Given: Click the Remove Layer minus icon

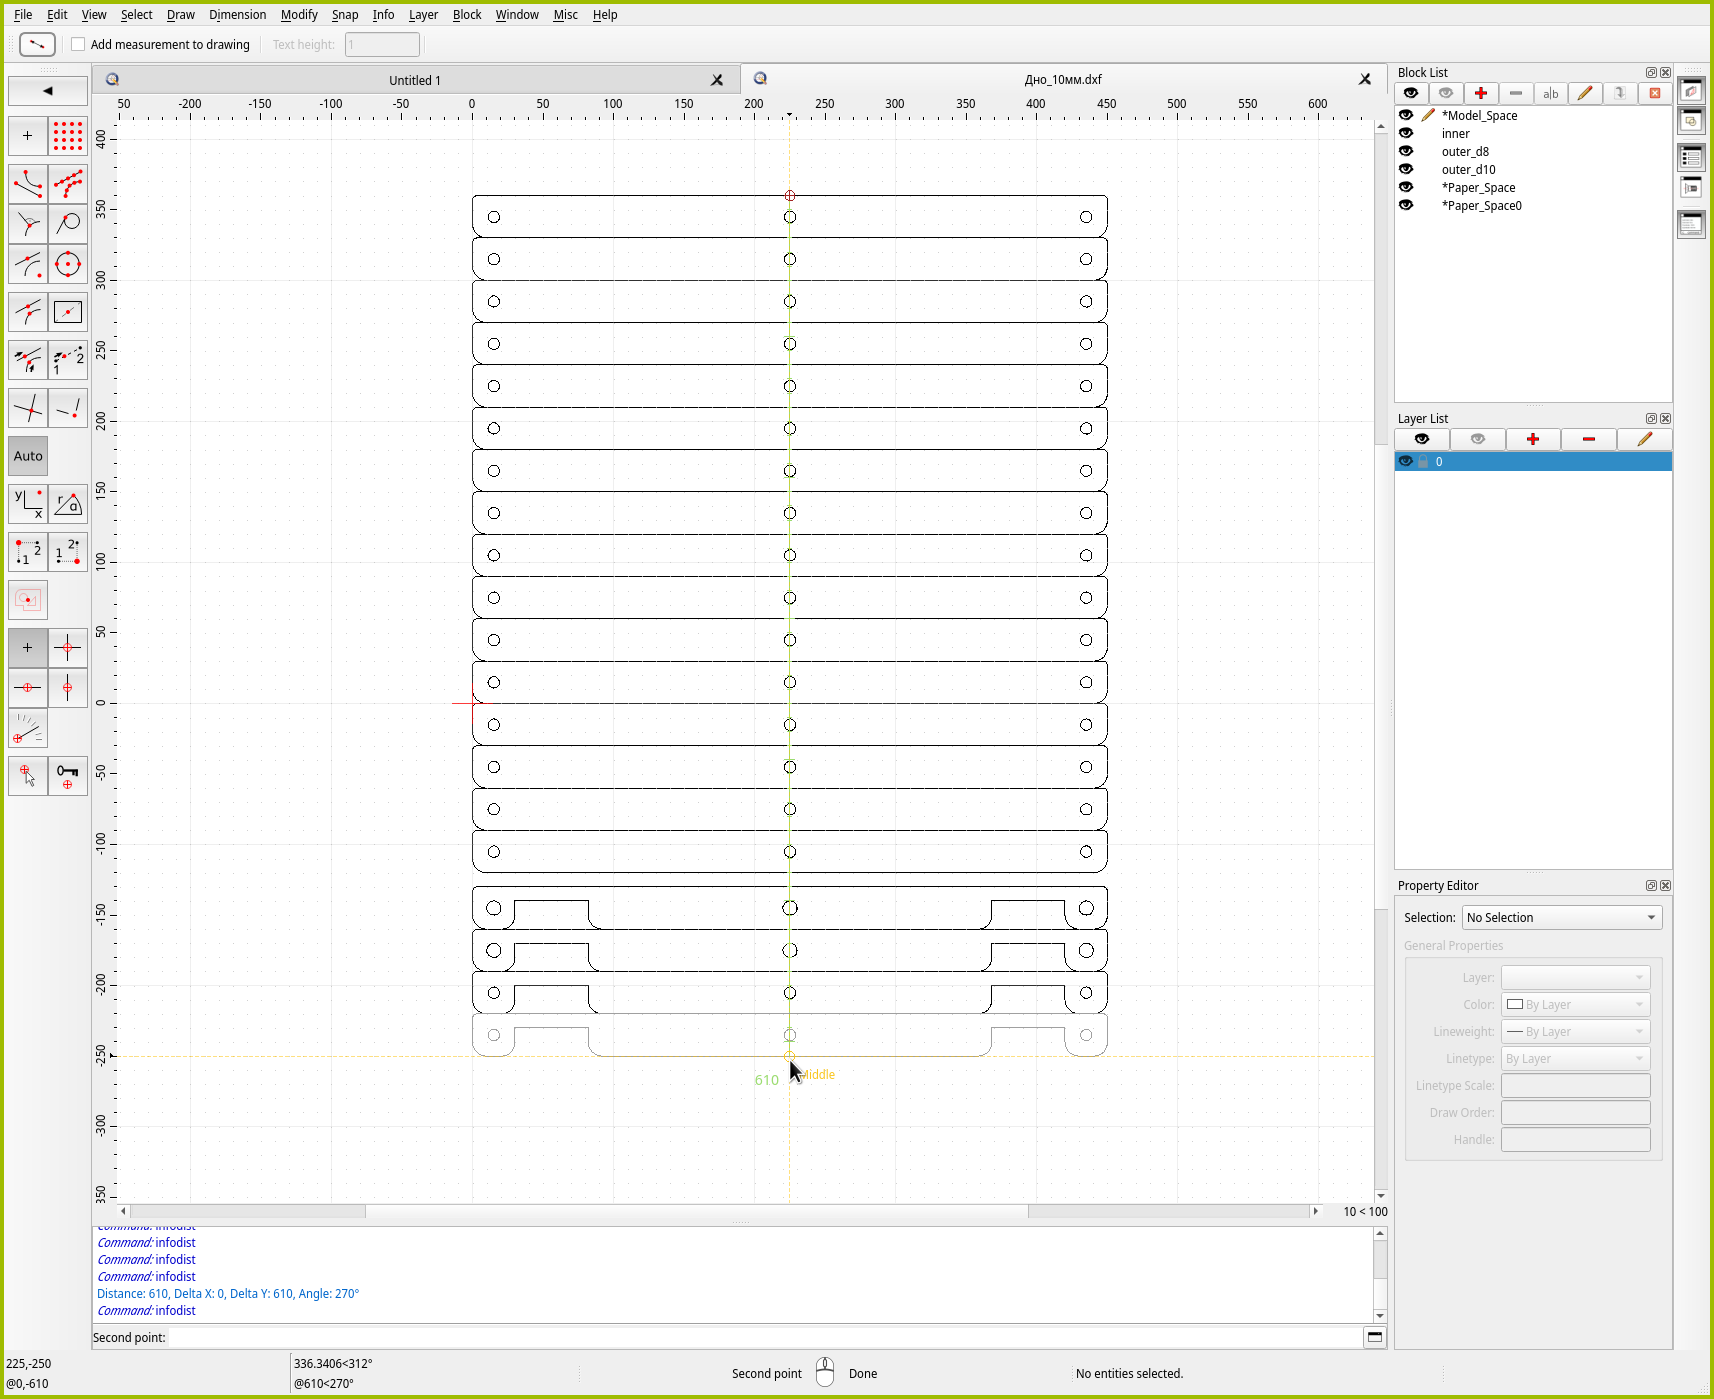Looking at the screenshot, I should 1588,439.
